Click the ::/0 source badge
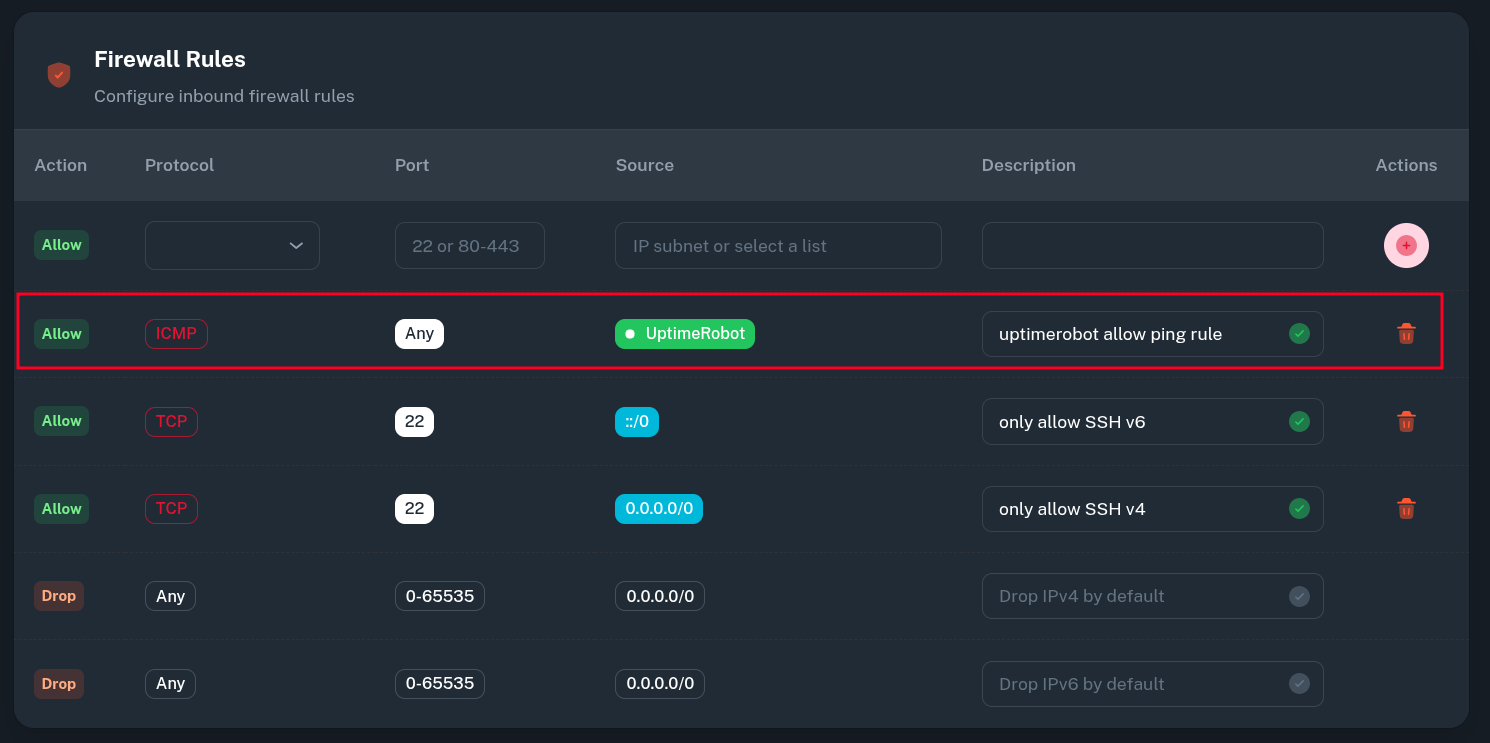1490x743 pixels. point(637,422)
